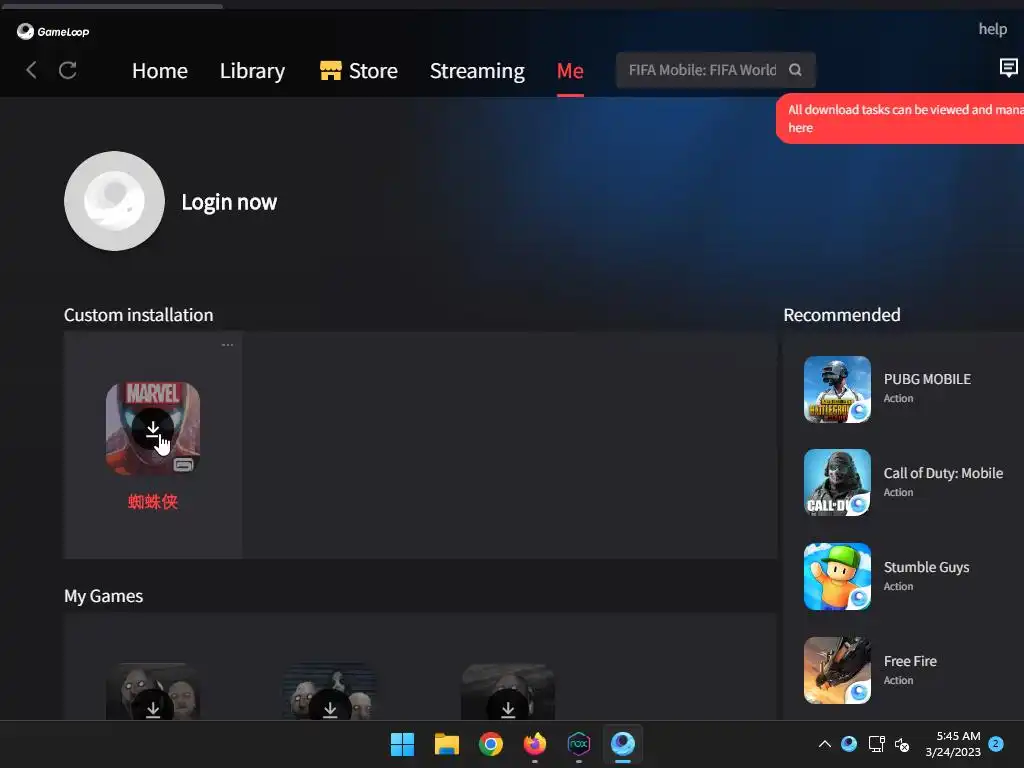Screen dimensions: 1024x768
Task: Download the third game in My Games
Action: click(x=507, y=707)
